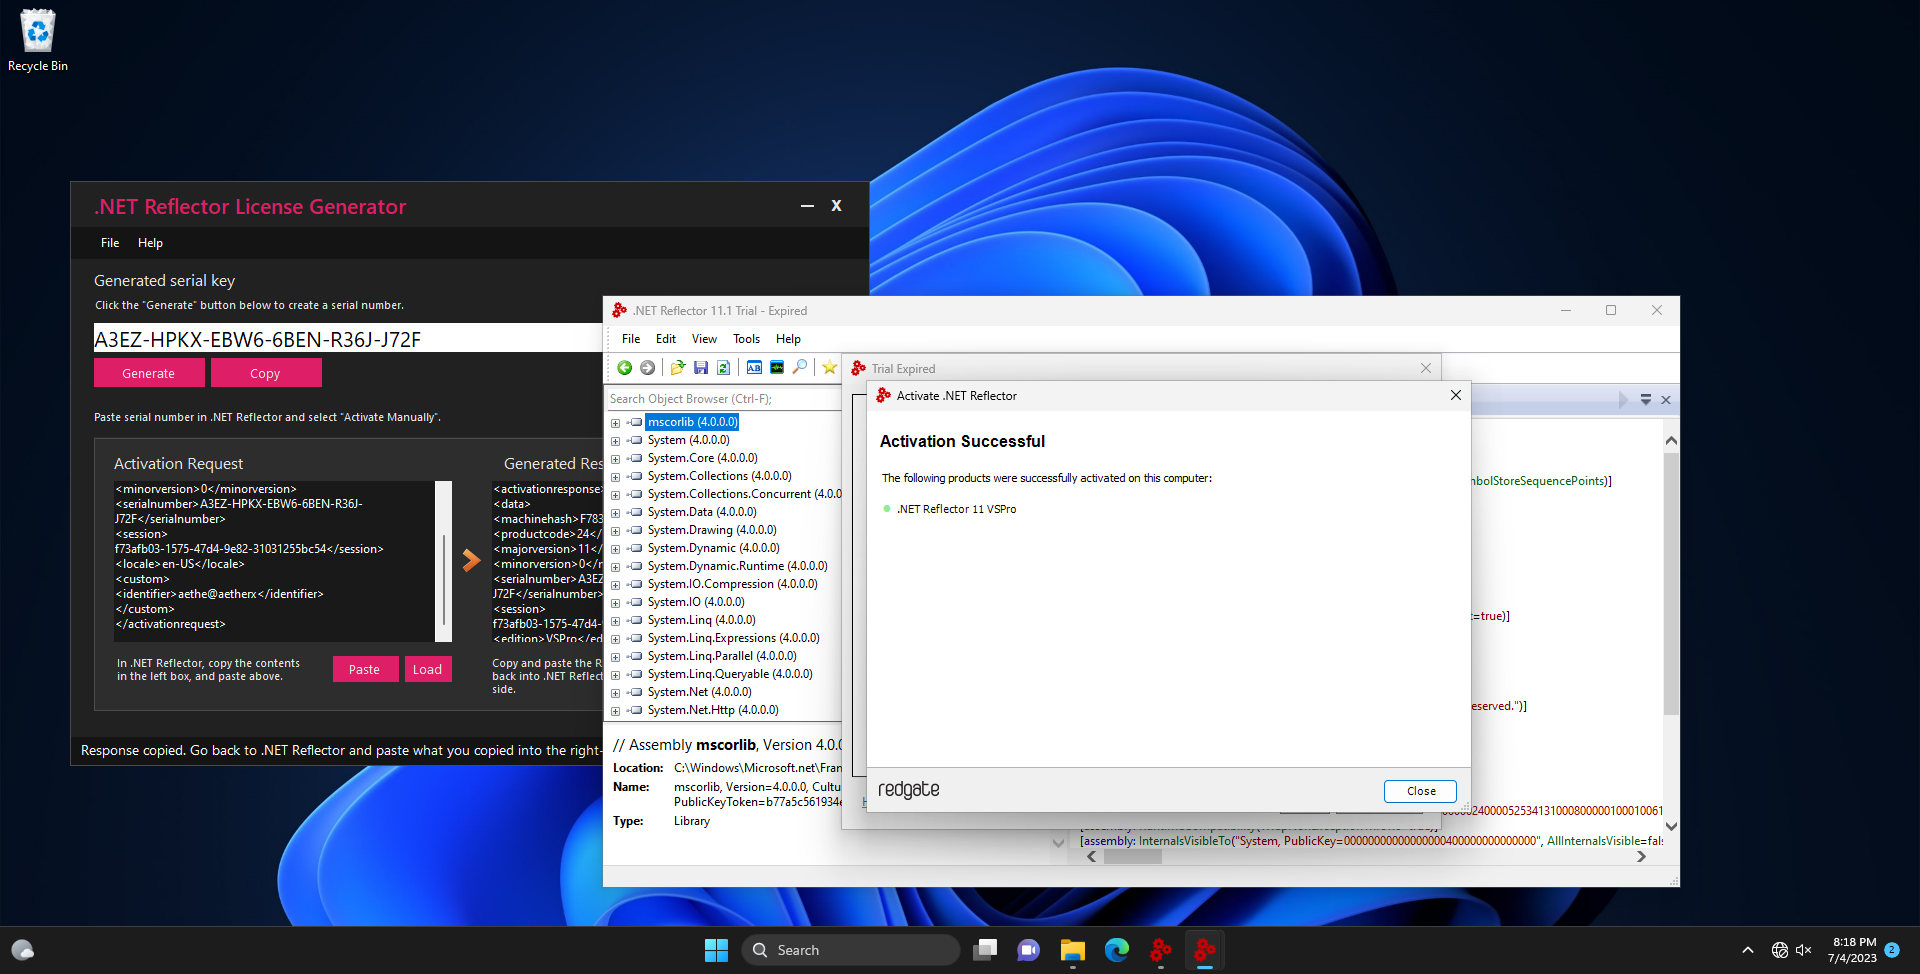This screenshot has width=1920, height=974.
Task: Focus the Search Object Browser field
Action: pyautogui.click(x=724, y=399)
